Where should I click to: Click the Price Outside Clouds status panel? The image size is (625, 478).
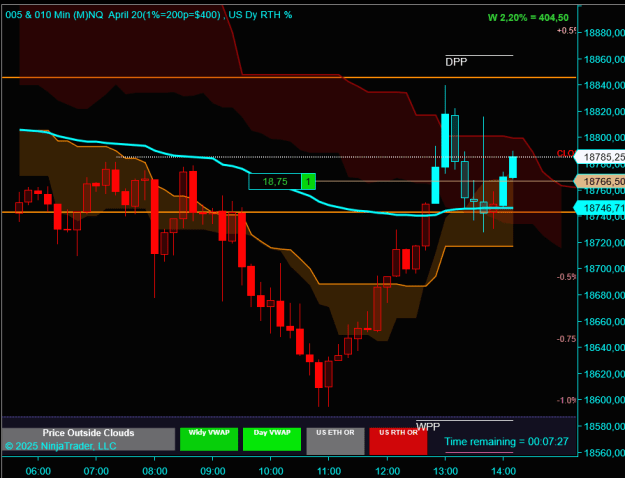click(x=88, y=439)
